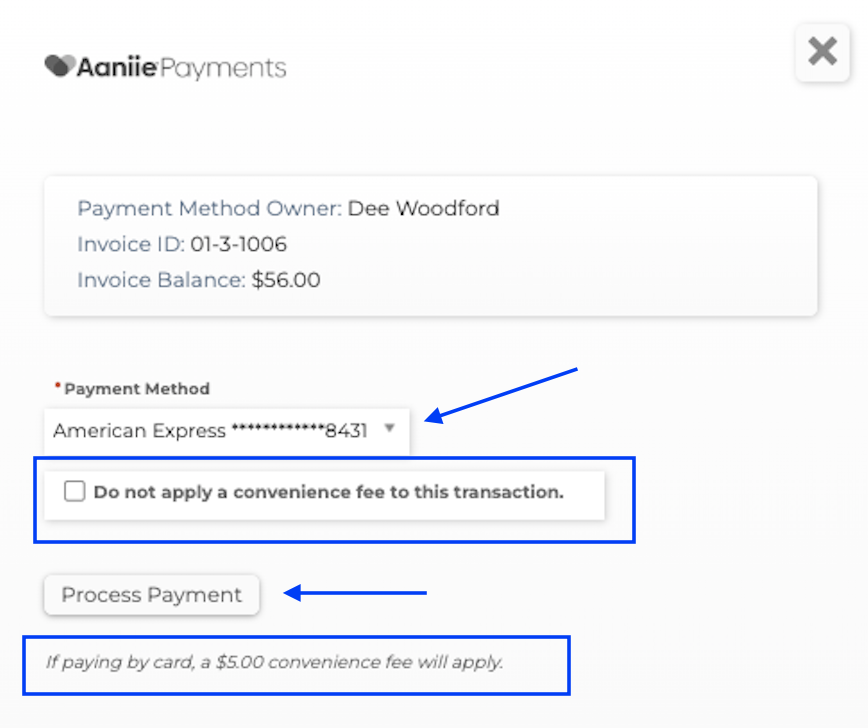Click the red required asterisk
Screen dimensions: 868x728
click(58, 387)
